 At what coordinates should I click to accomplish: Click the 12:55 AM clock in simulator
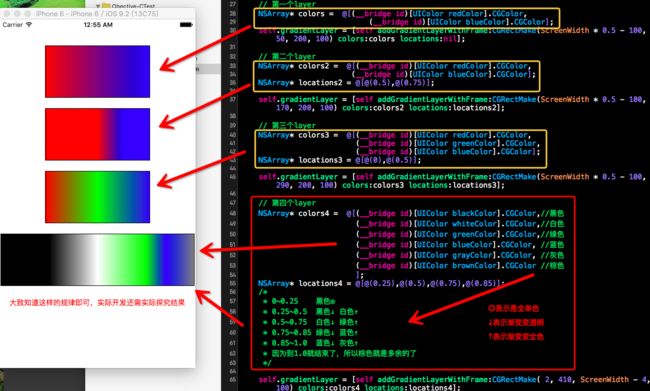pos(98,25)
